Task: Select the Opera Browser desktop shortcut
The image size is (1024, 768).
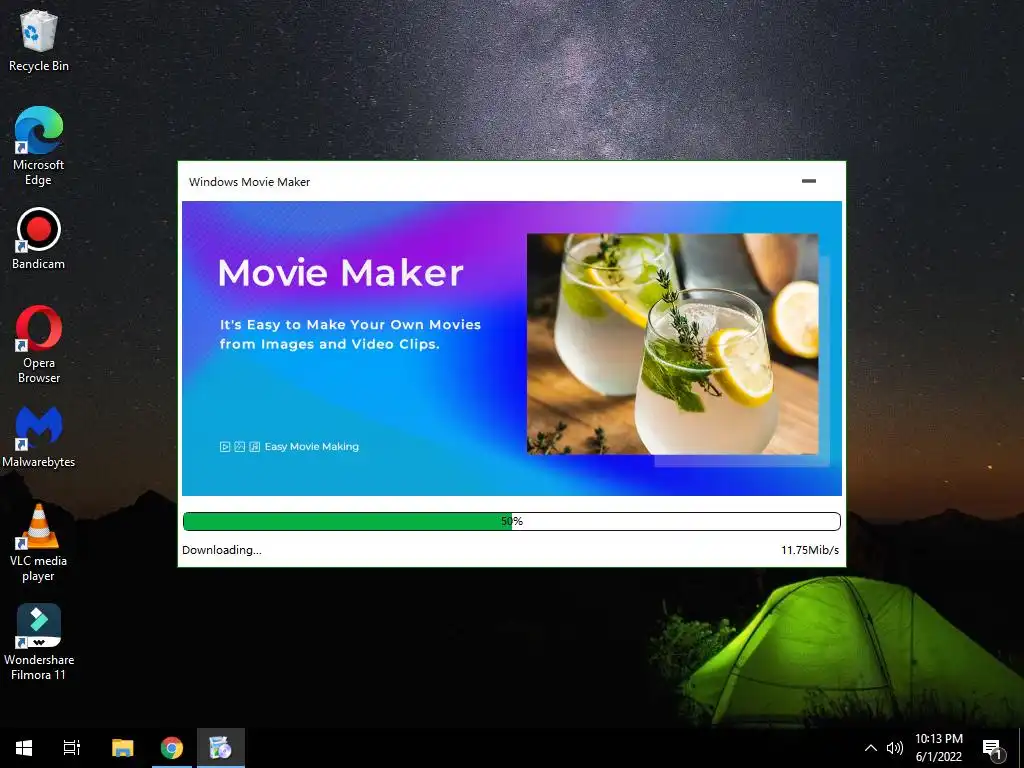Action: [39, 344]
